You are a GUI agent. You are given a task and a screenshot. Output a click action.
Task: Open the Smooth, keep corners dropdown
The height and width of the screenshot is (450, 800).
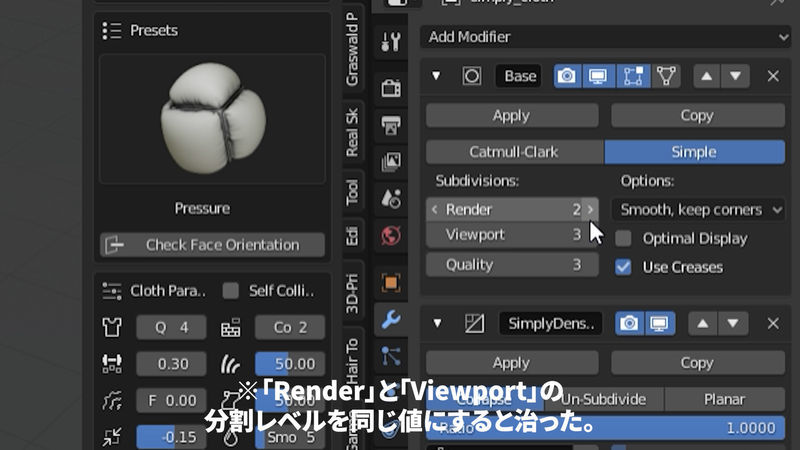(698, 210)
